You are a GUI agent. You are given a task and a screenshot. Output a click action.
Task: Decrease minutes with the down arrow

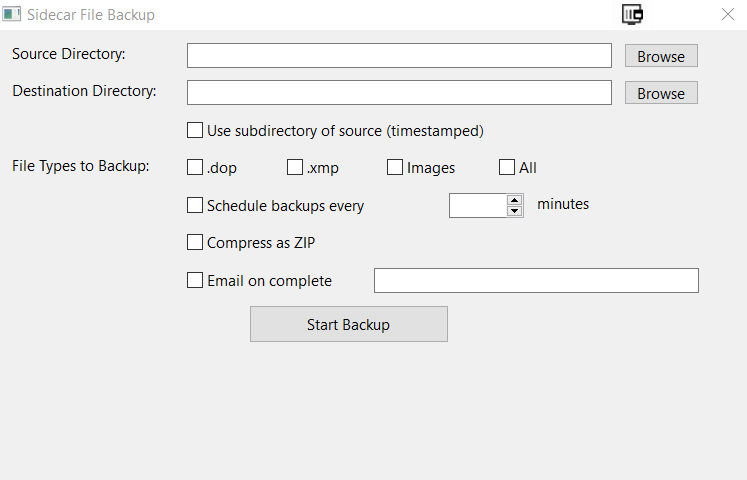(515, 211)
